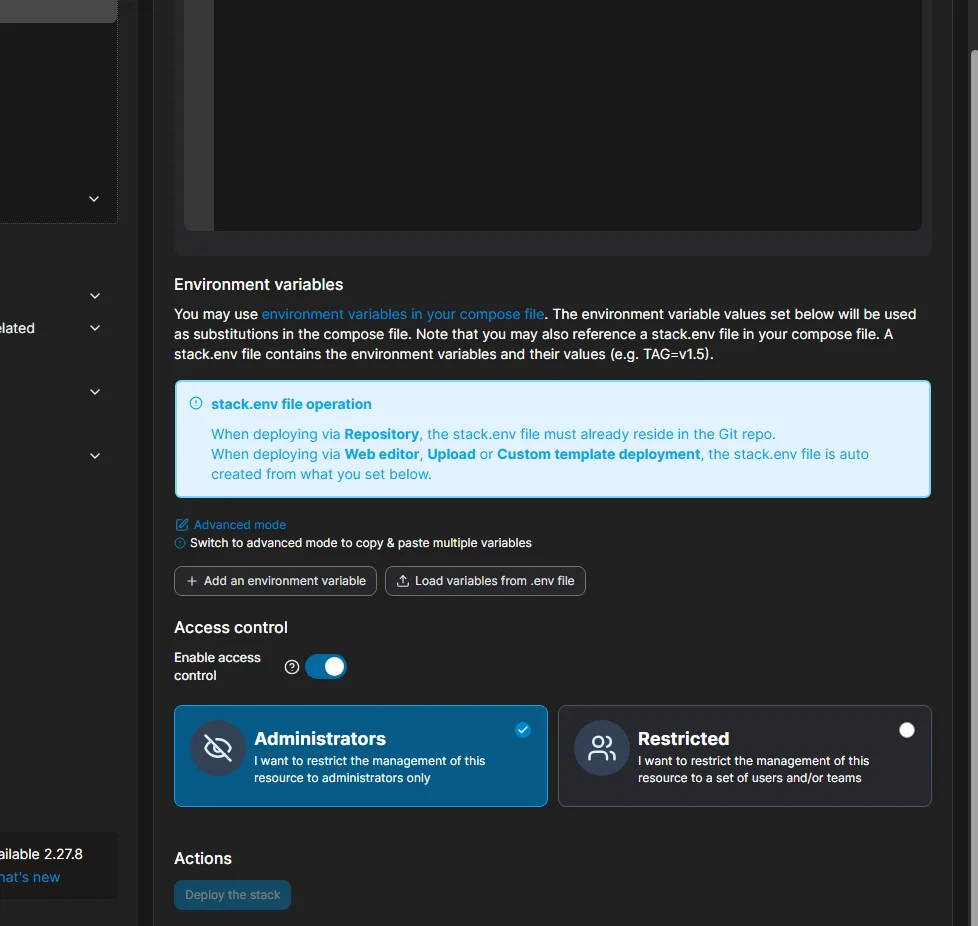Click the info icon beside stack.env file operation
The height and width of the screenshot is (926, 978).
(x=196, y=403)
